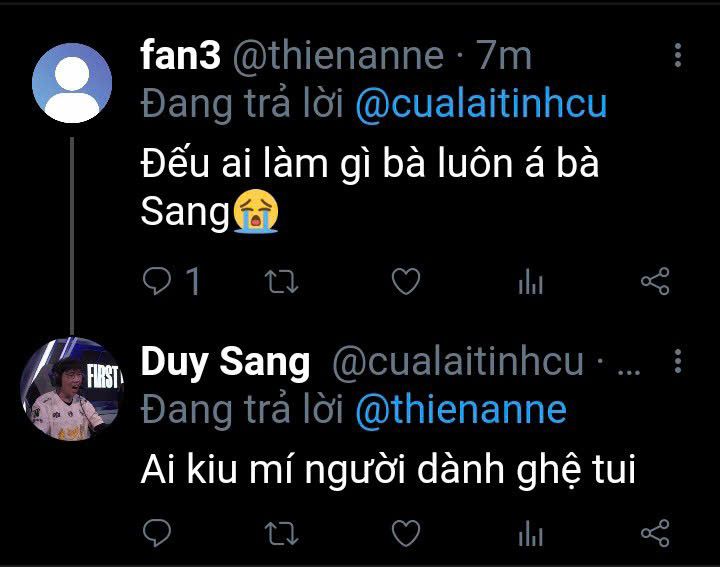Open fan3's default profile picture

click(71, 83)
